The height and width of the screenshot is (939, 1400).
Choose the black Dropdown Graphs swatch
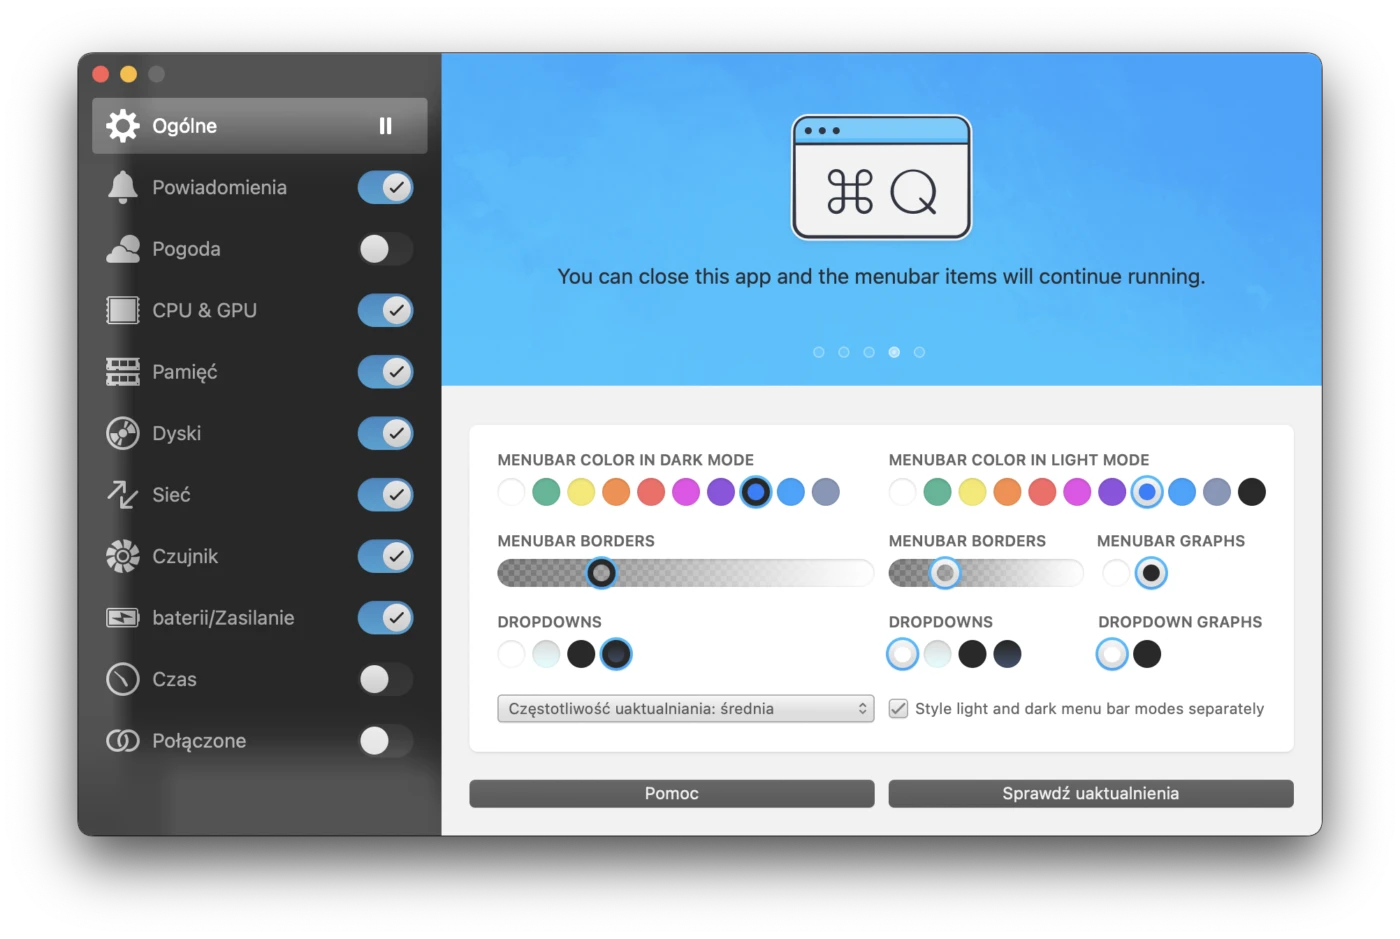(1147, 654)
